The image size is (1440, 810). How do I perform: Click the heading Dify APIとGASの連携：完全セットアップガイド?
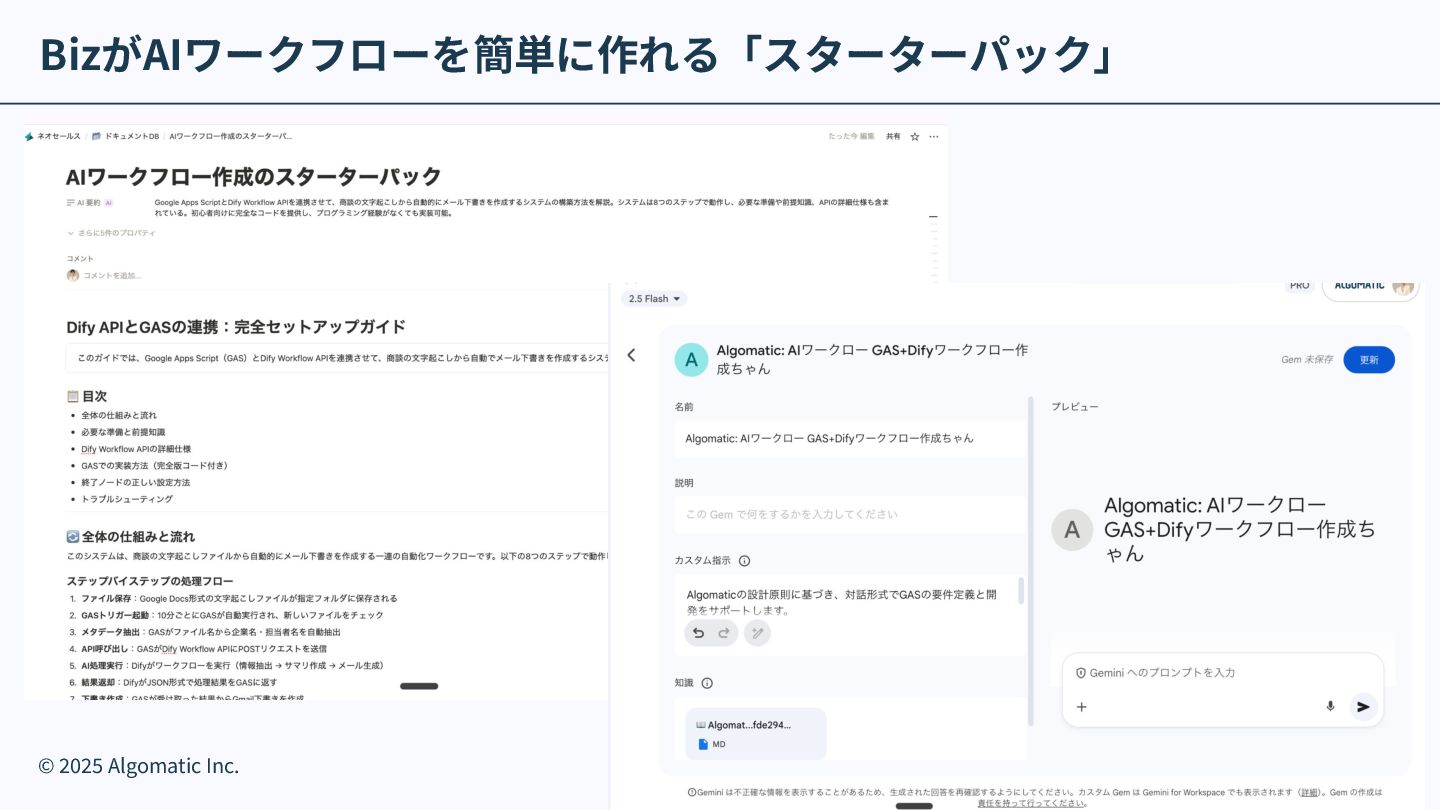236,327
